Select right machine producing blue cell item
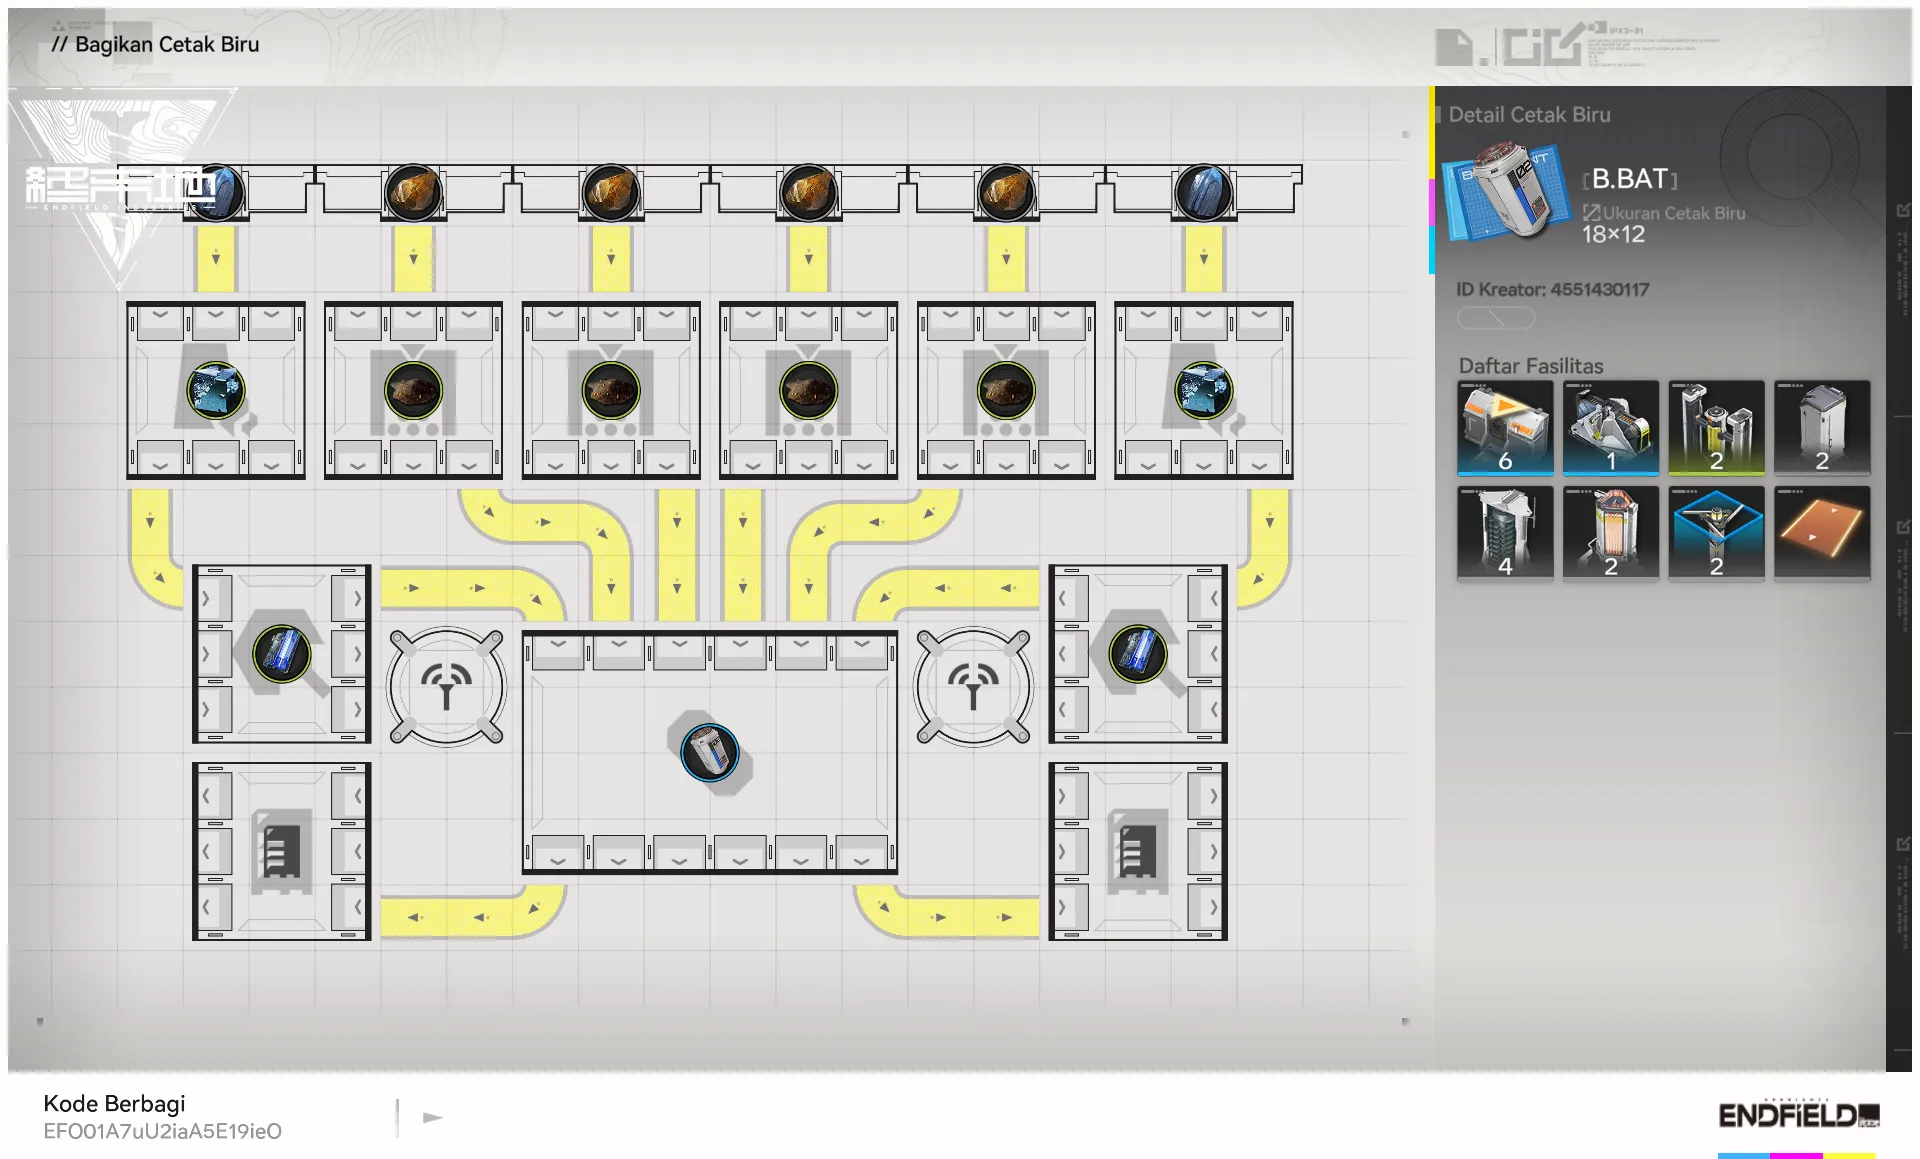 [1138, 654]
